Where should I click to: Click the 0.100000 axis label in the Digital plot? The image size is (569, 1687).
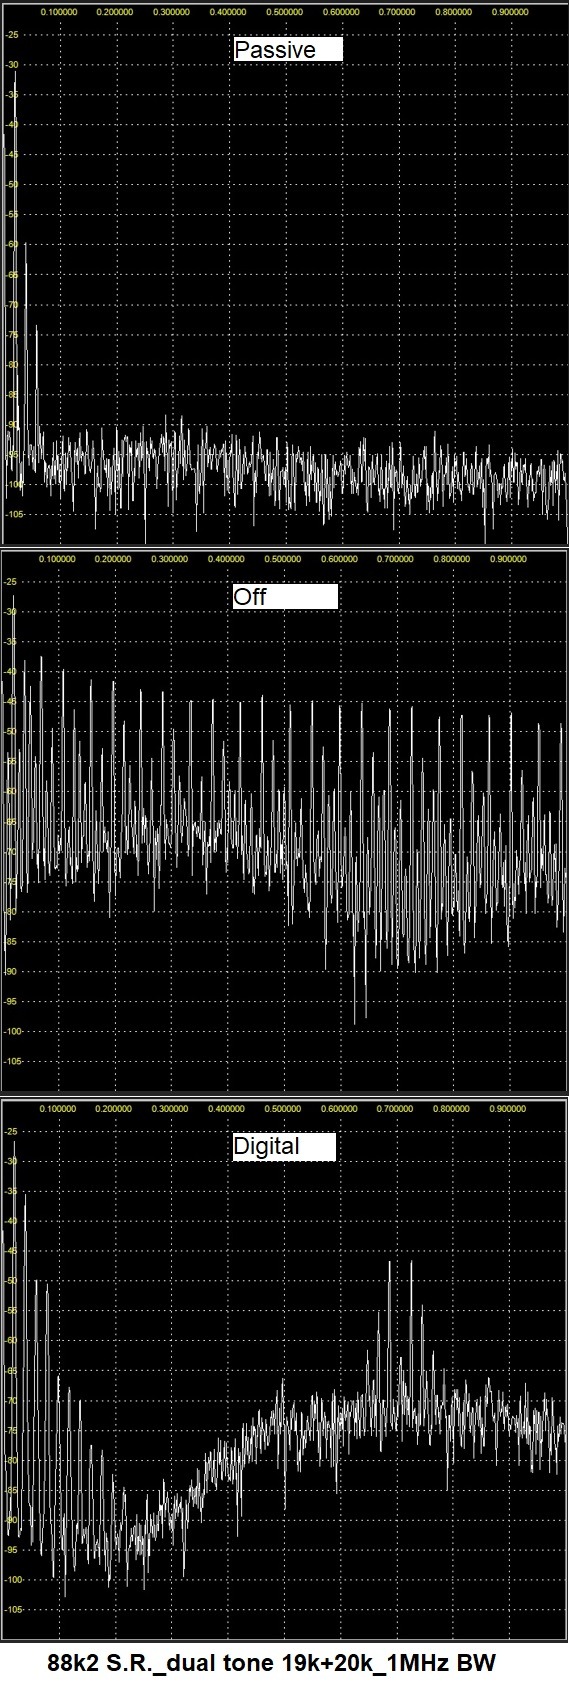(x=57, y=1108)
